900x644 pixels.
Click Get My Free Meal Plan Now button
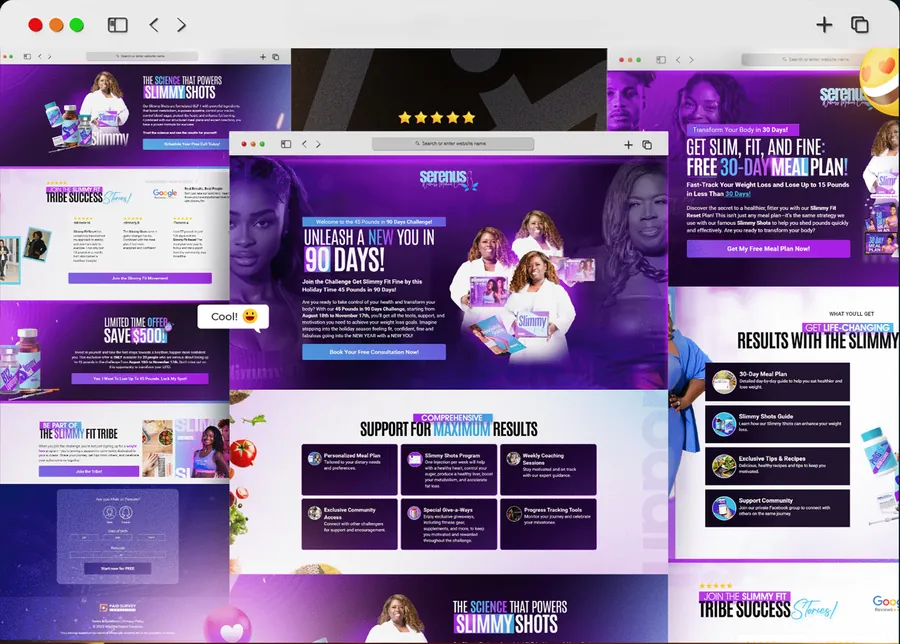click(x=768, y=249)
